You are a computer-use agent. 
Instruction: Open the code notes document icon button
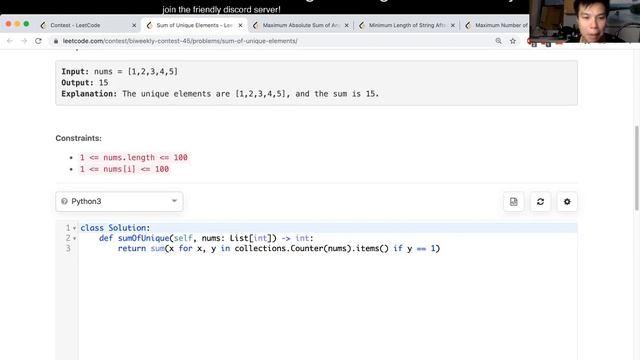coord(513,202)
